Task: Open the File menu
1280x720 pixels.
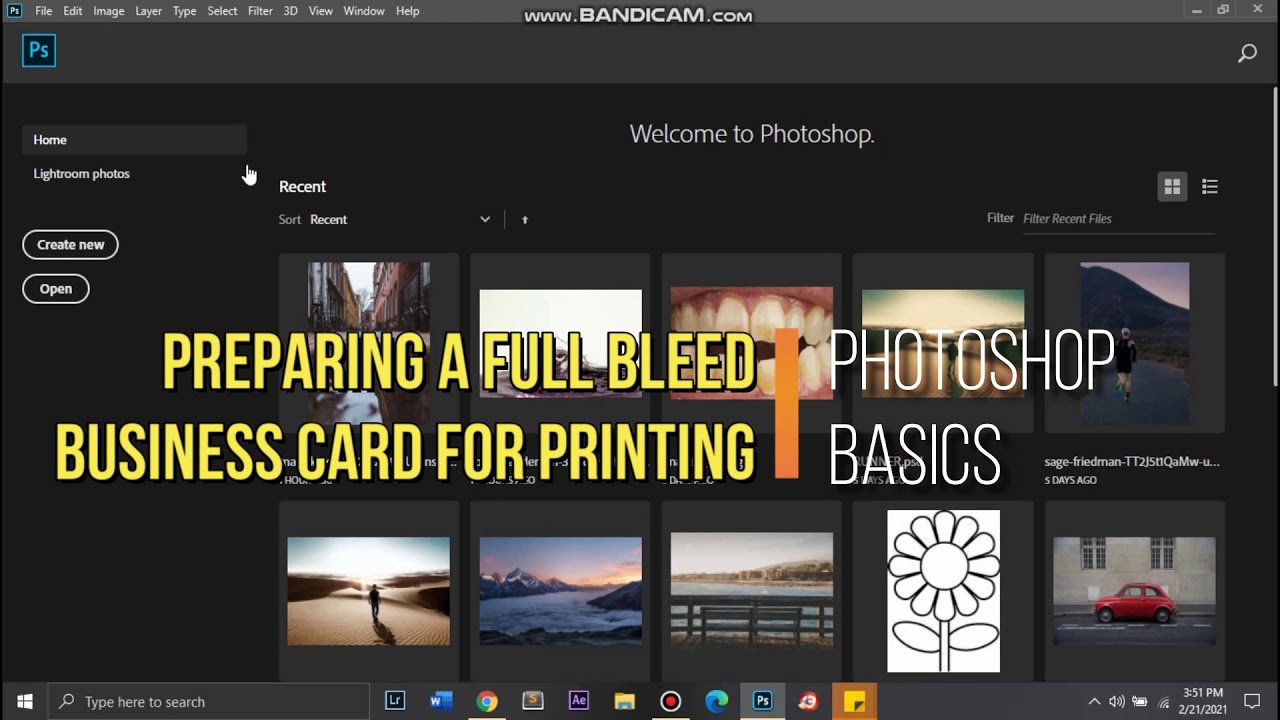Action: point(44,11)
